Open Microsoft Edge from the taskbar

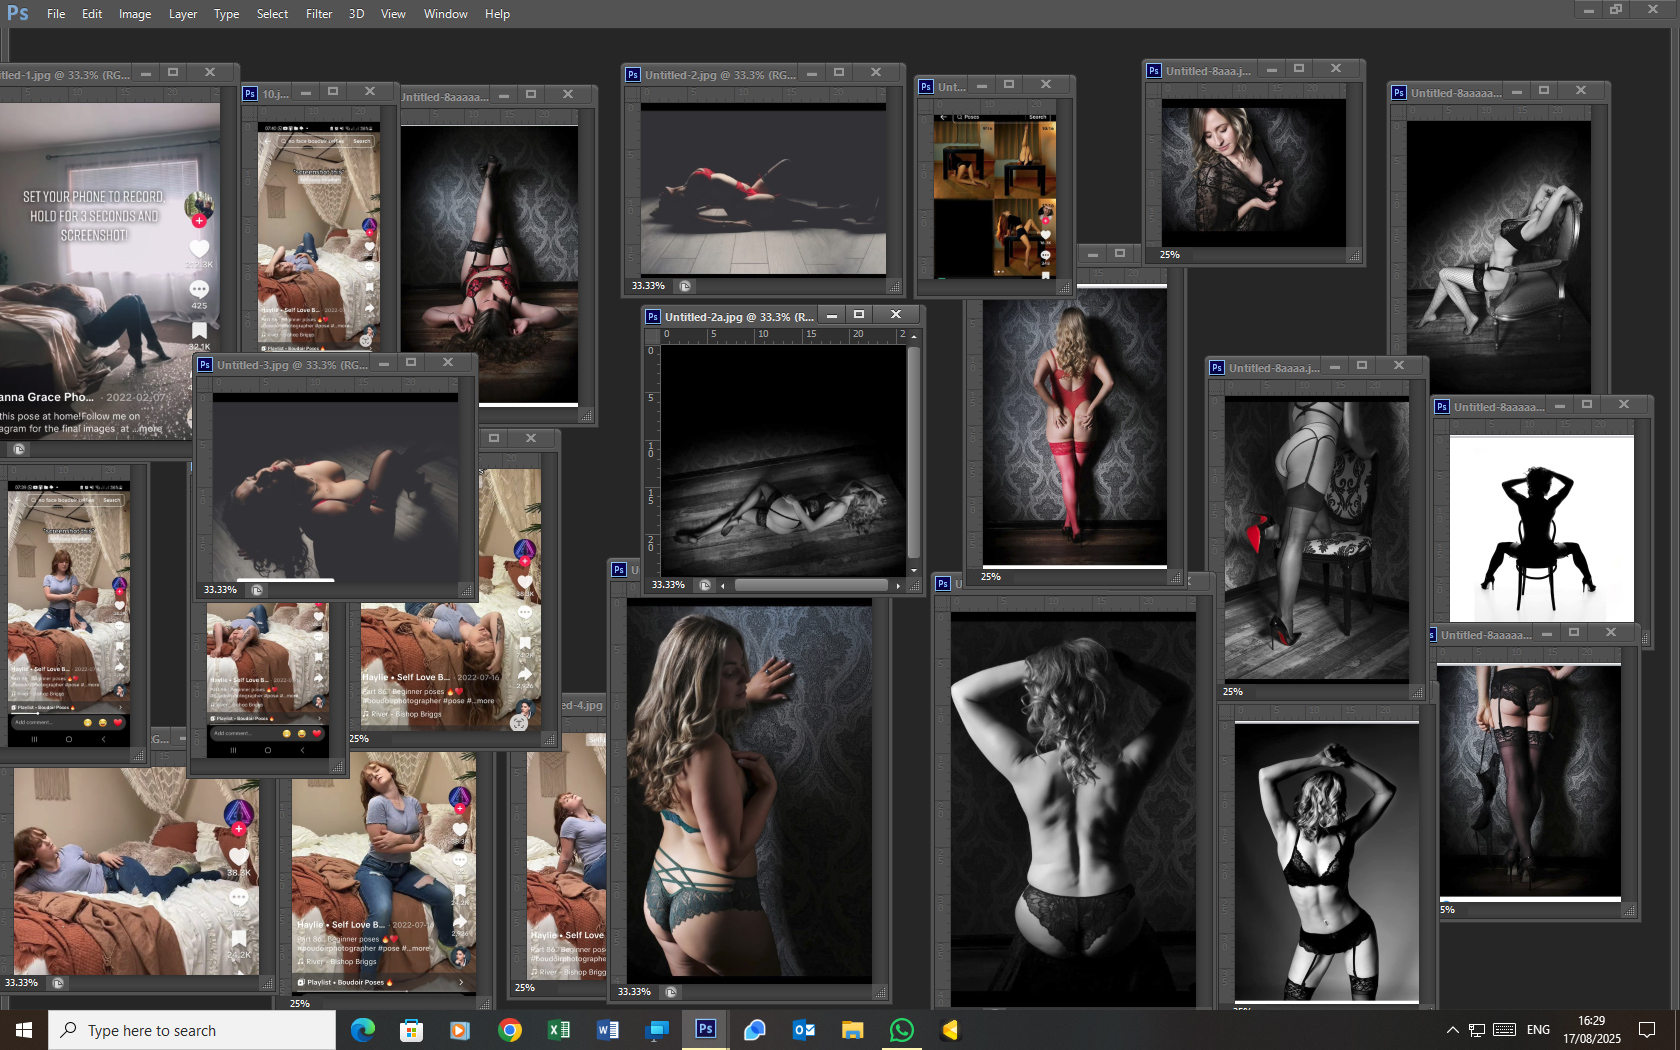pyautogui.click(x=363, y=1030)
